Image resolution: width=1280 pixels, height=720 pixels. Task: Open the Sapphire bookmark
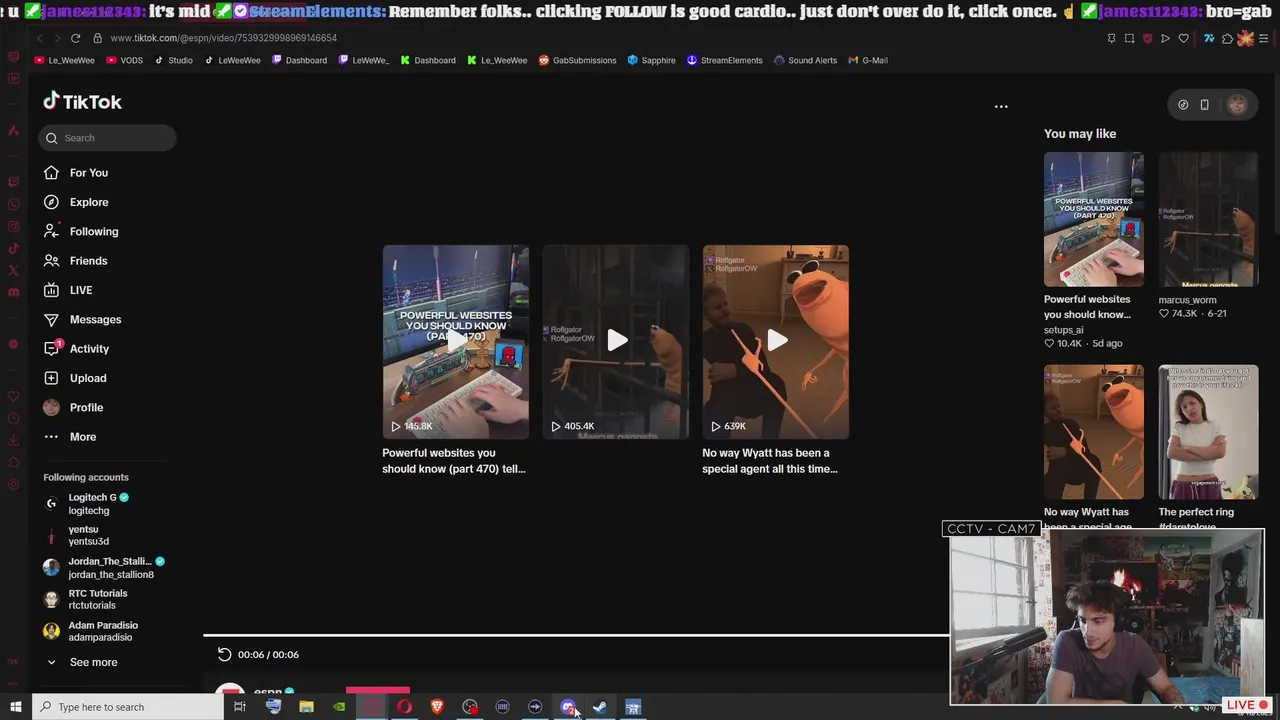[x=651, y=60]
